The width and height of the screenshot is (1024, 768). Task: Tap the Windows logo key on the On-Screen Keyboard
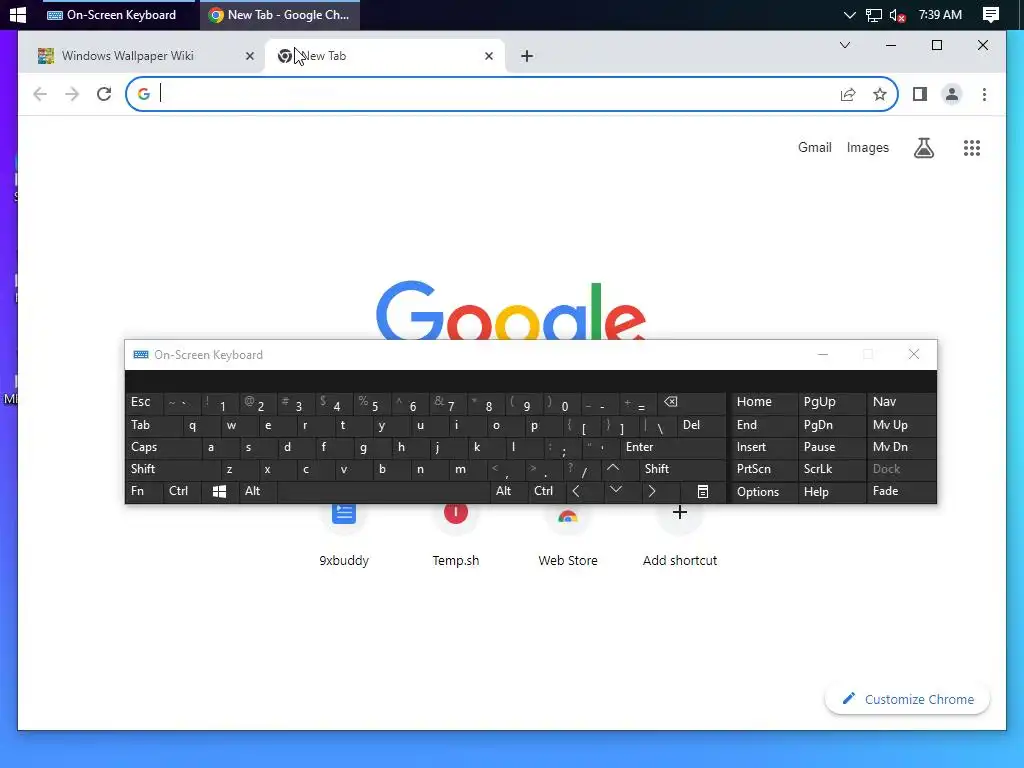coord(219,491)
